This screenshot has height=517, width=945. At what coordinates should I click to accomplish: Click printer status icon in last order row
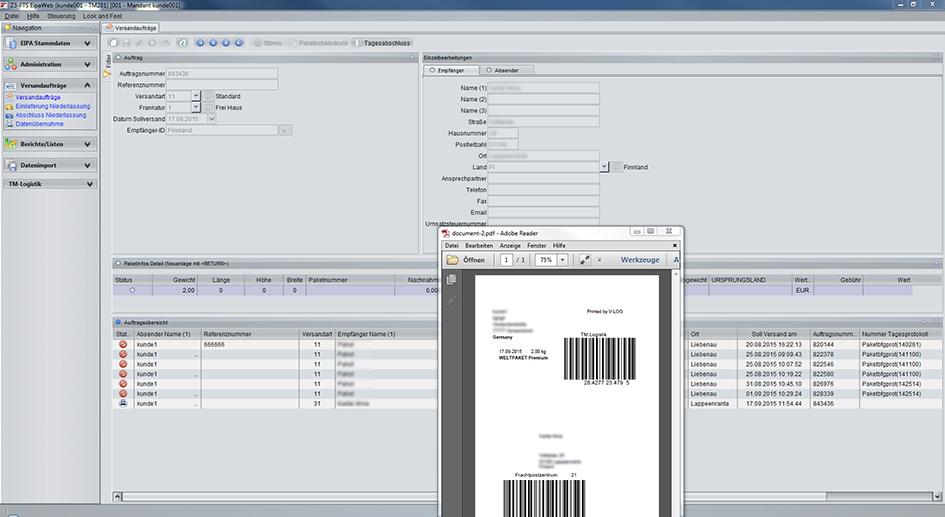pyautogui.click(x=123, y=403)
